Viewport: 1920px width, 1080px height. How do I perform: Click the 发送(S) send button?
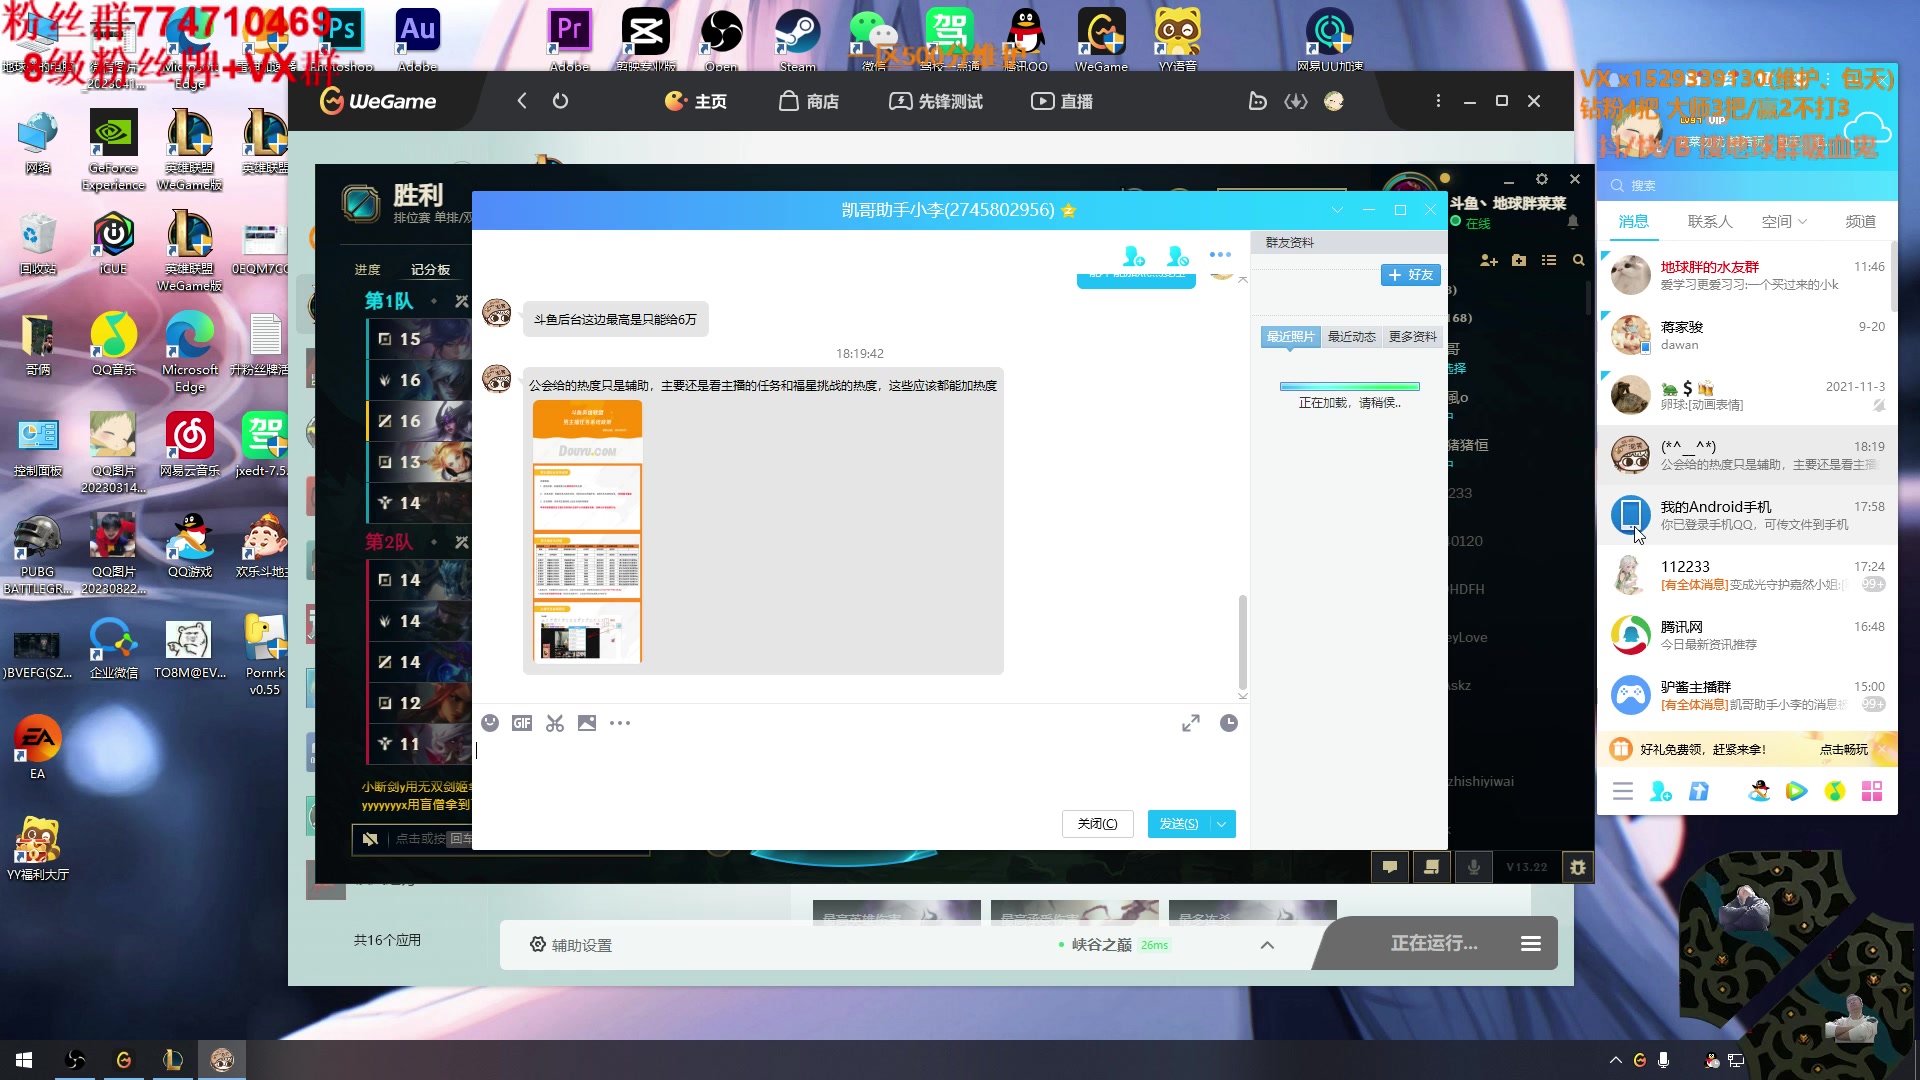pyautogui.click(x=1179, y=824)
